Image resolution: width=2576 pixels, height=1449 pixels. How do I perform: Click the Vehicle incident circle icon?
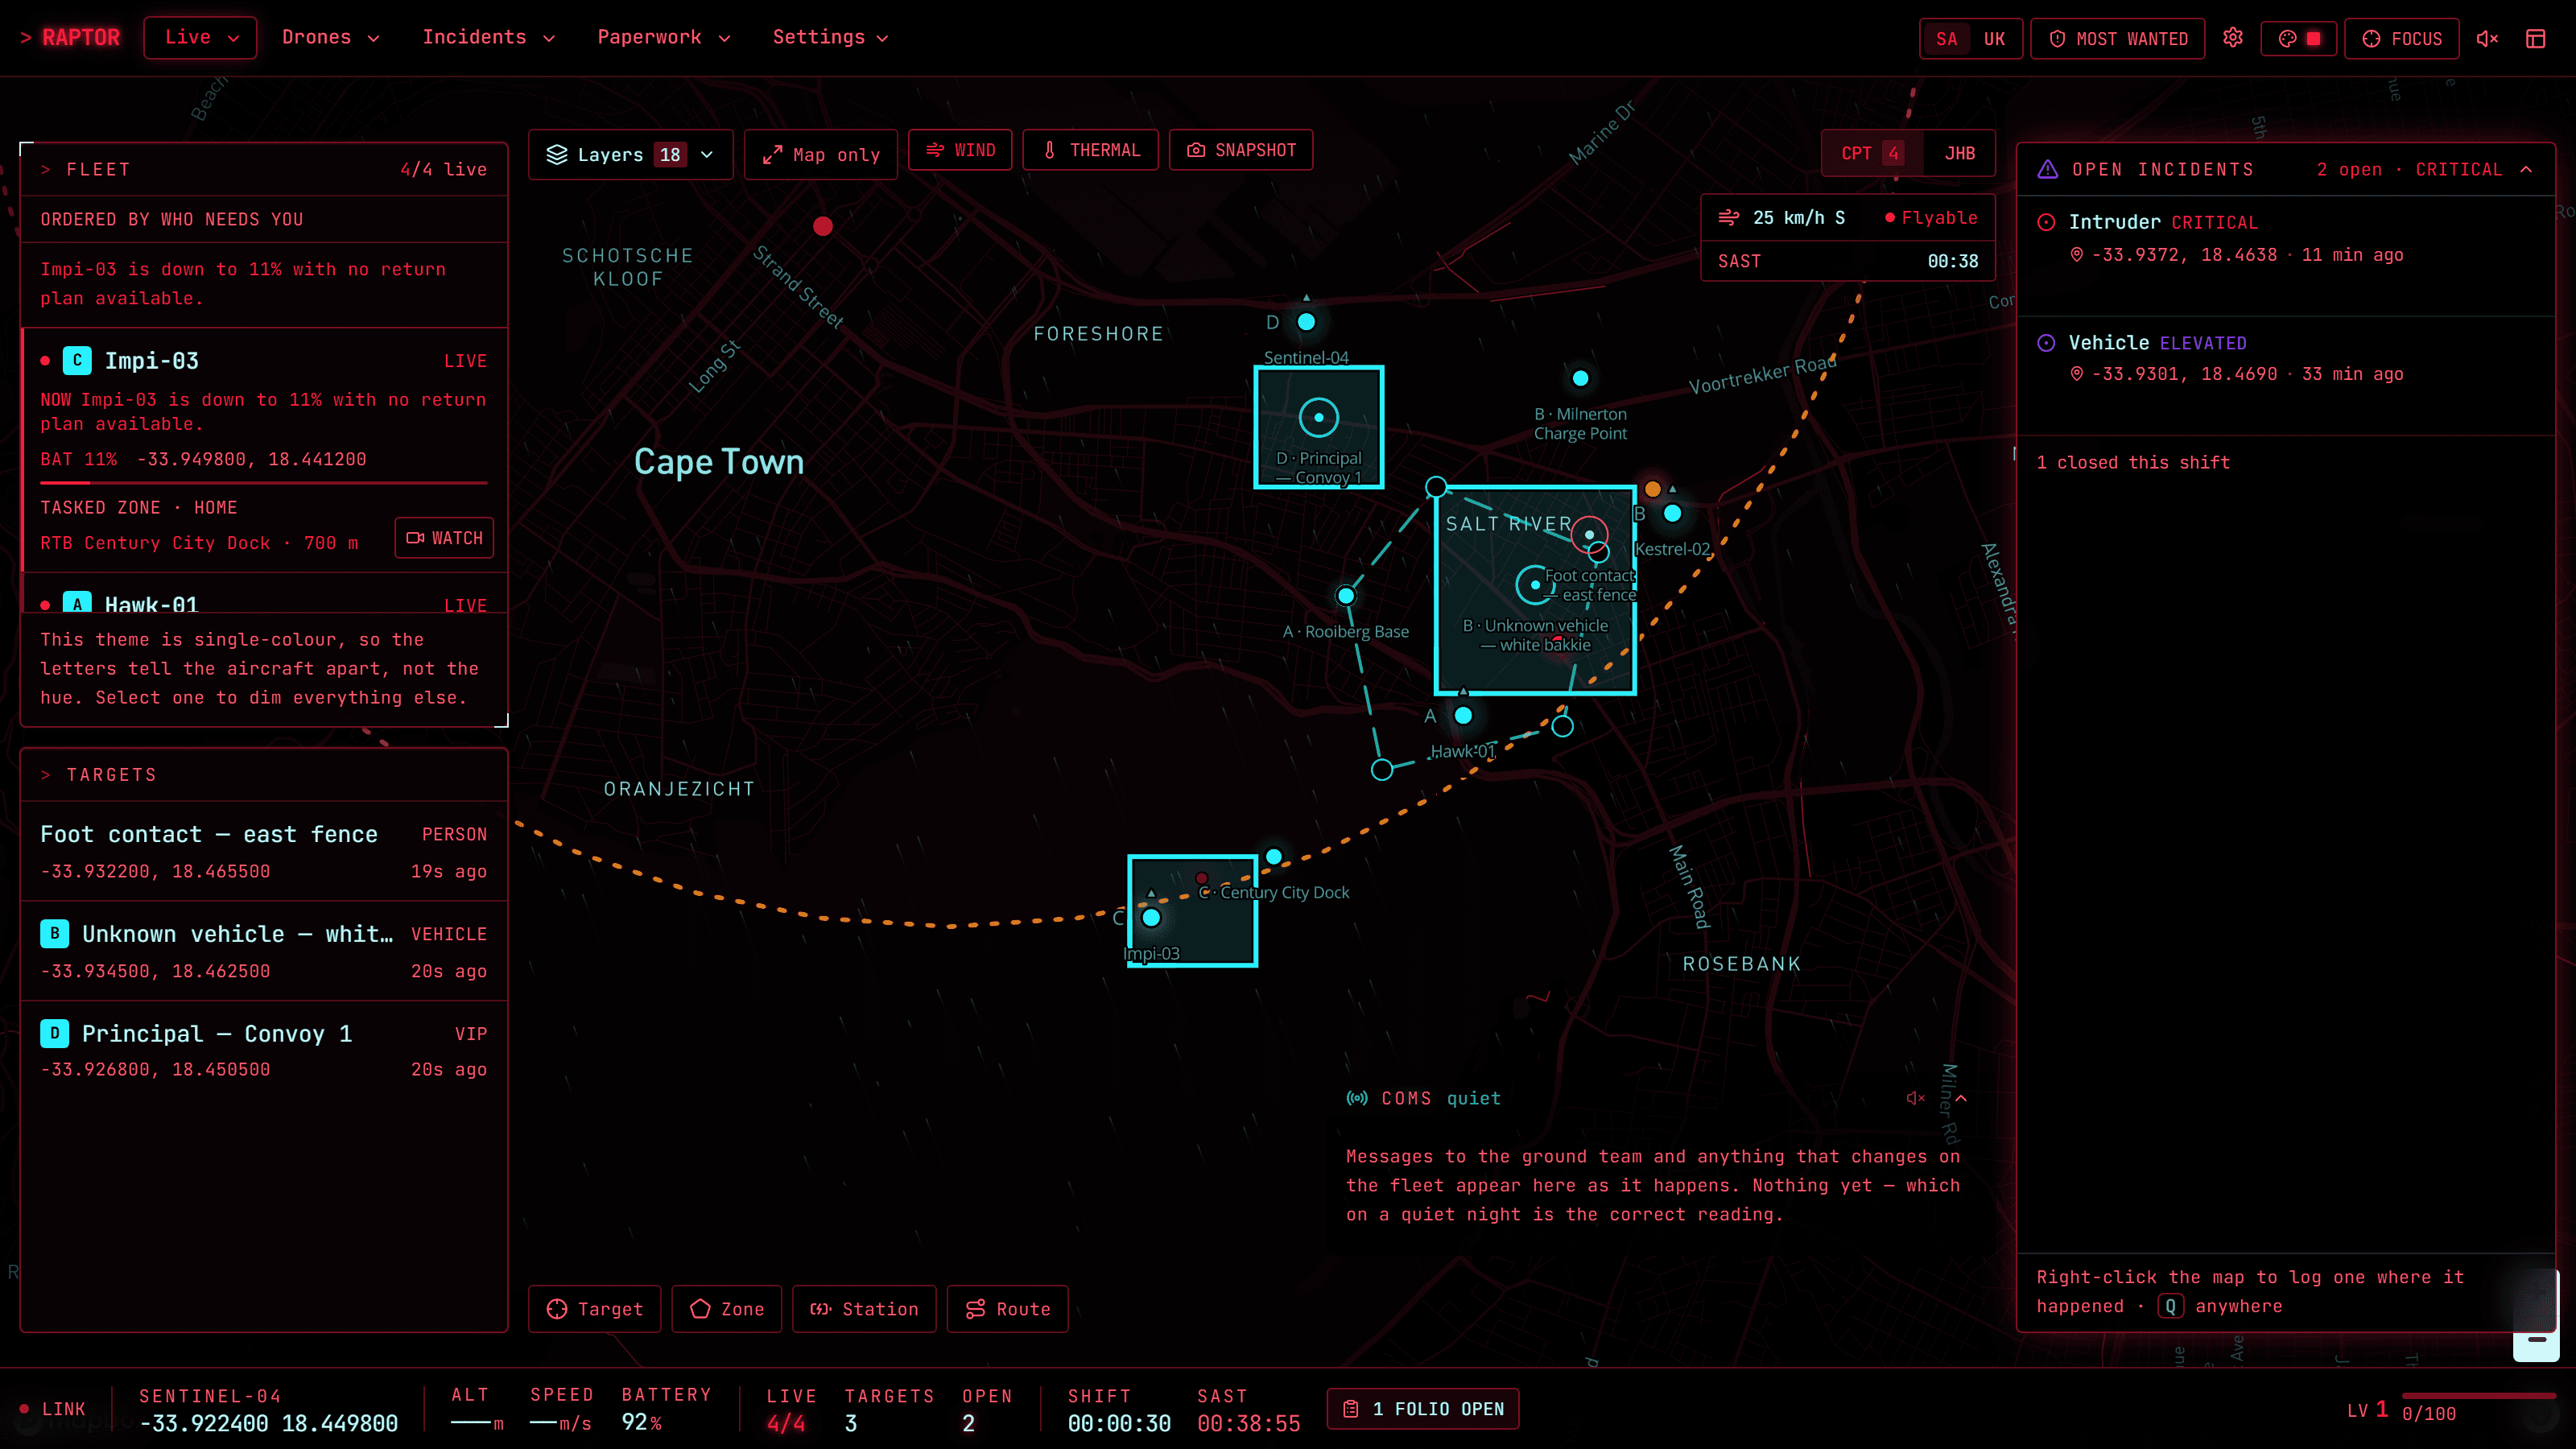[2046, 343]
